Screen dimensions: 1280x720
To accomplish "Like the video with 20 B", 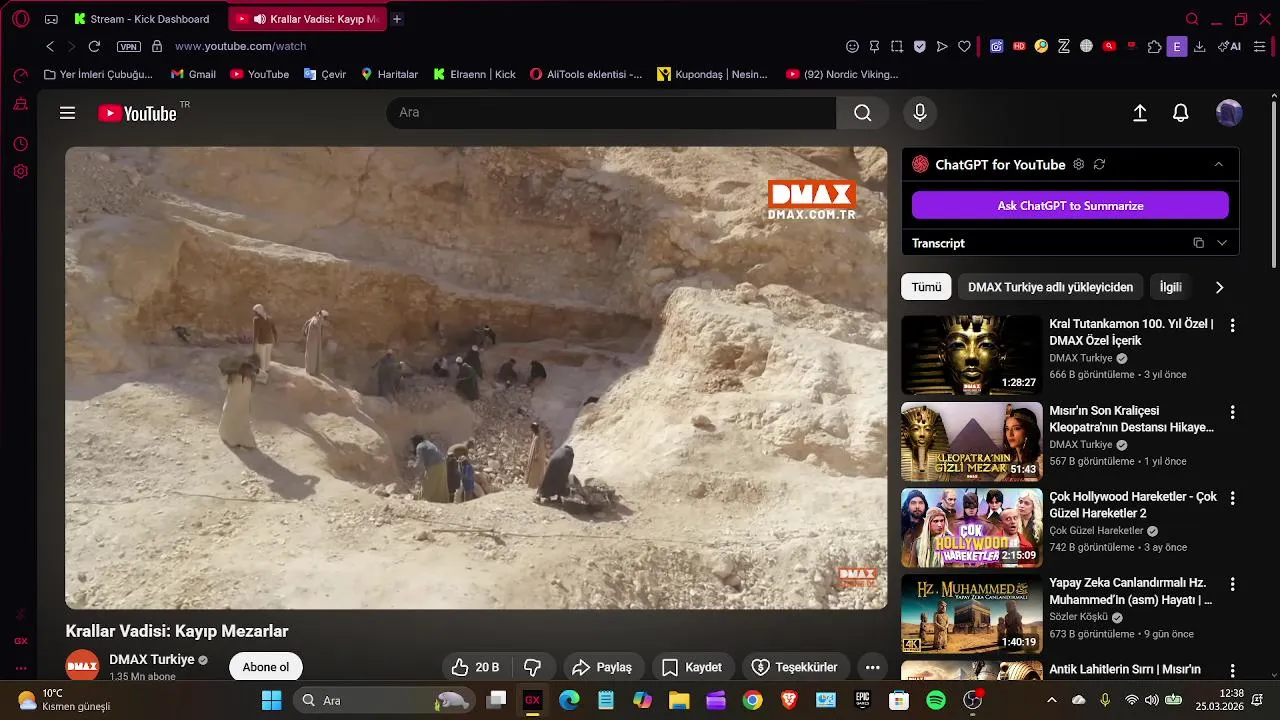I will [475, 667].
